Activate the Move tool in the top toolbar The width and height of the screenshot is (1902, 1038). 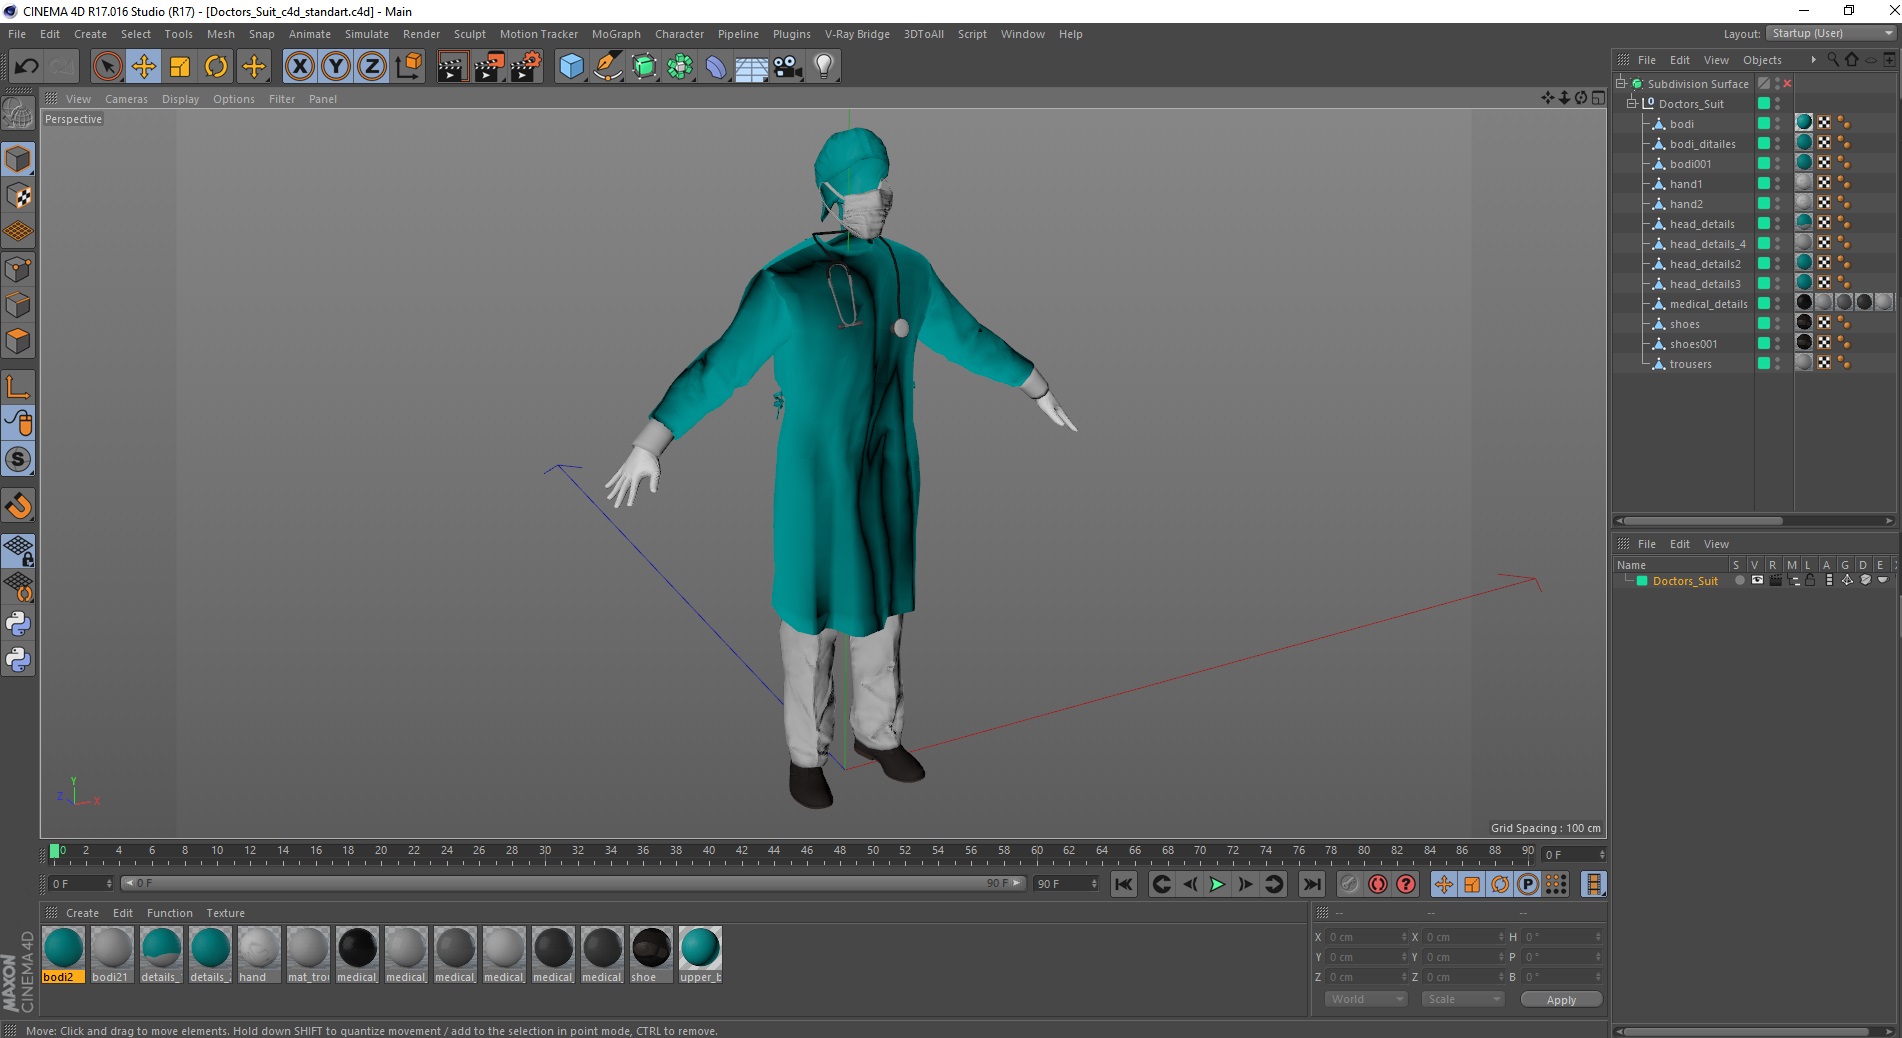tap(143, 67)
